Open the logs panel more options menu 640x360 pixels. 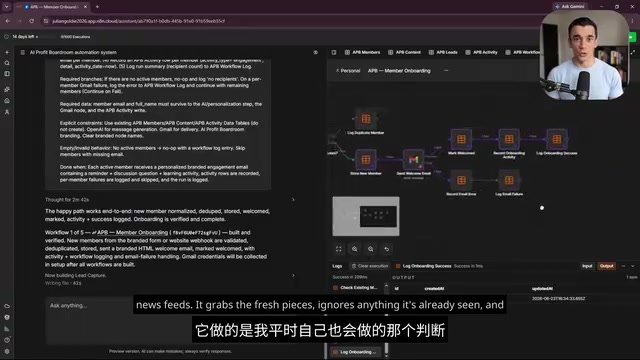pyautogui.click(x=623, y=266)
